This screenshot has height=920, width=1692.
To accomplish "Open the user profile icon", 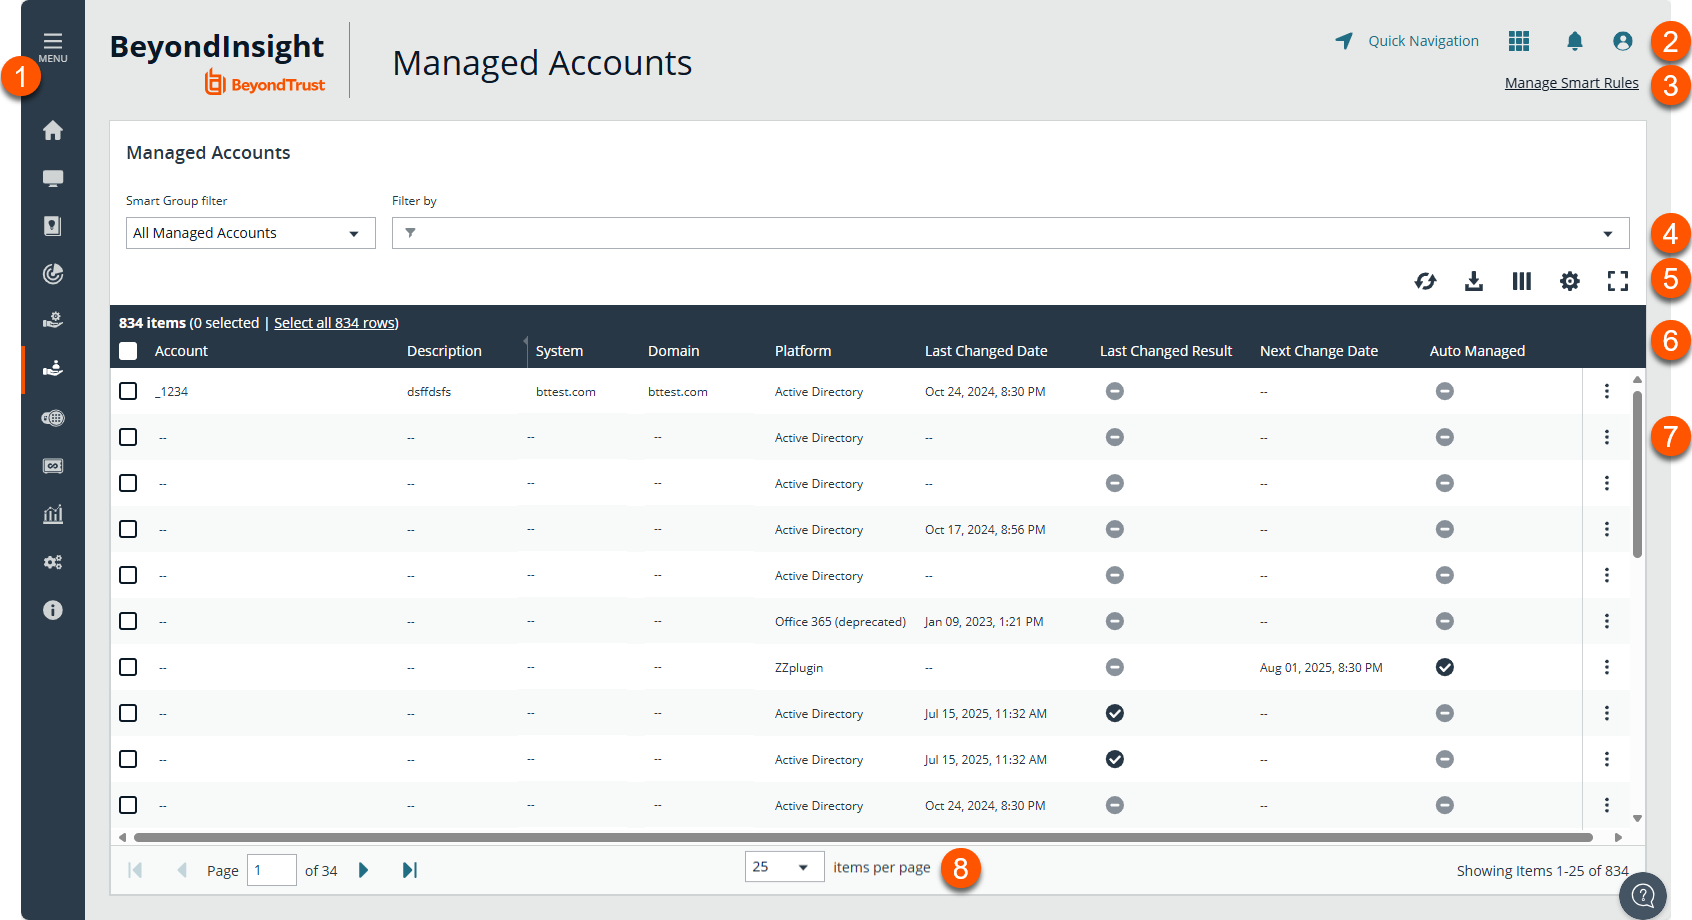I will [x=1623, y=41].
